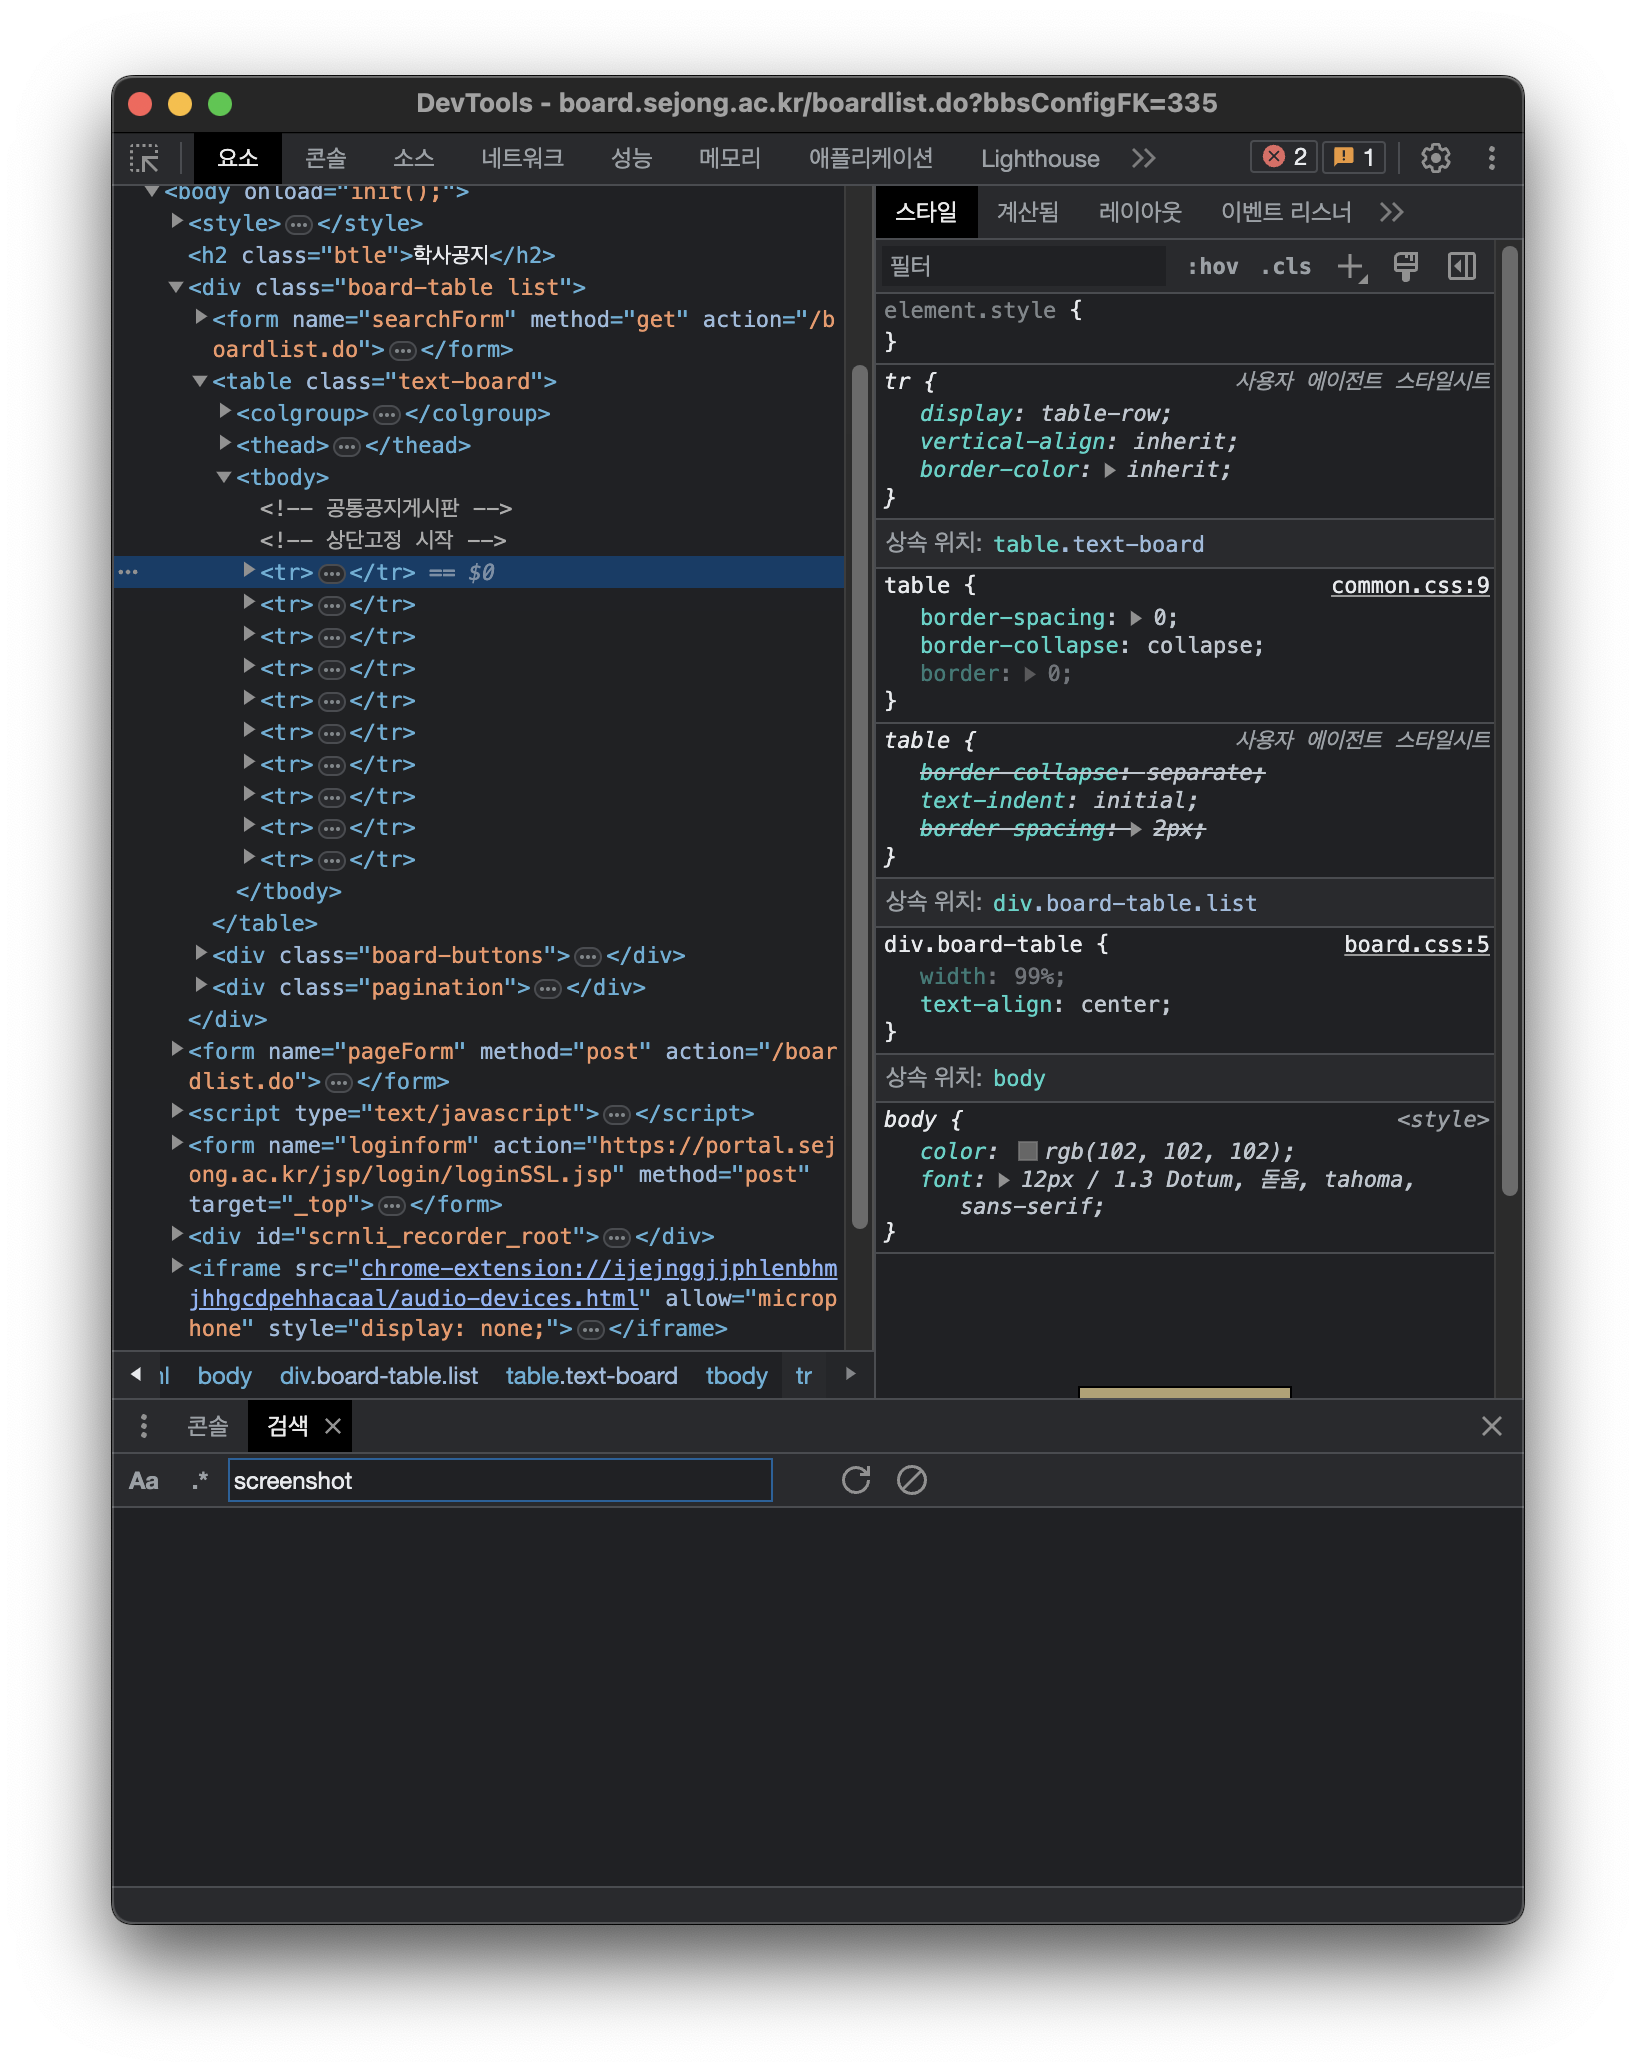1636x2072 pixels.
Task: Switch to the 이벤트 리스너 tab
Action: pos(1286,212)
